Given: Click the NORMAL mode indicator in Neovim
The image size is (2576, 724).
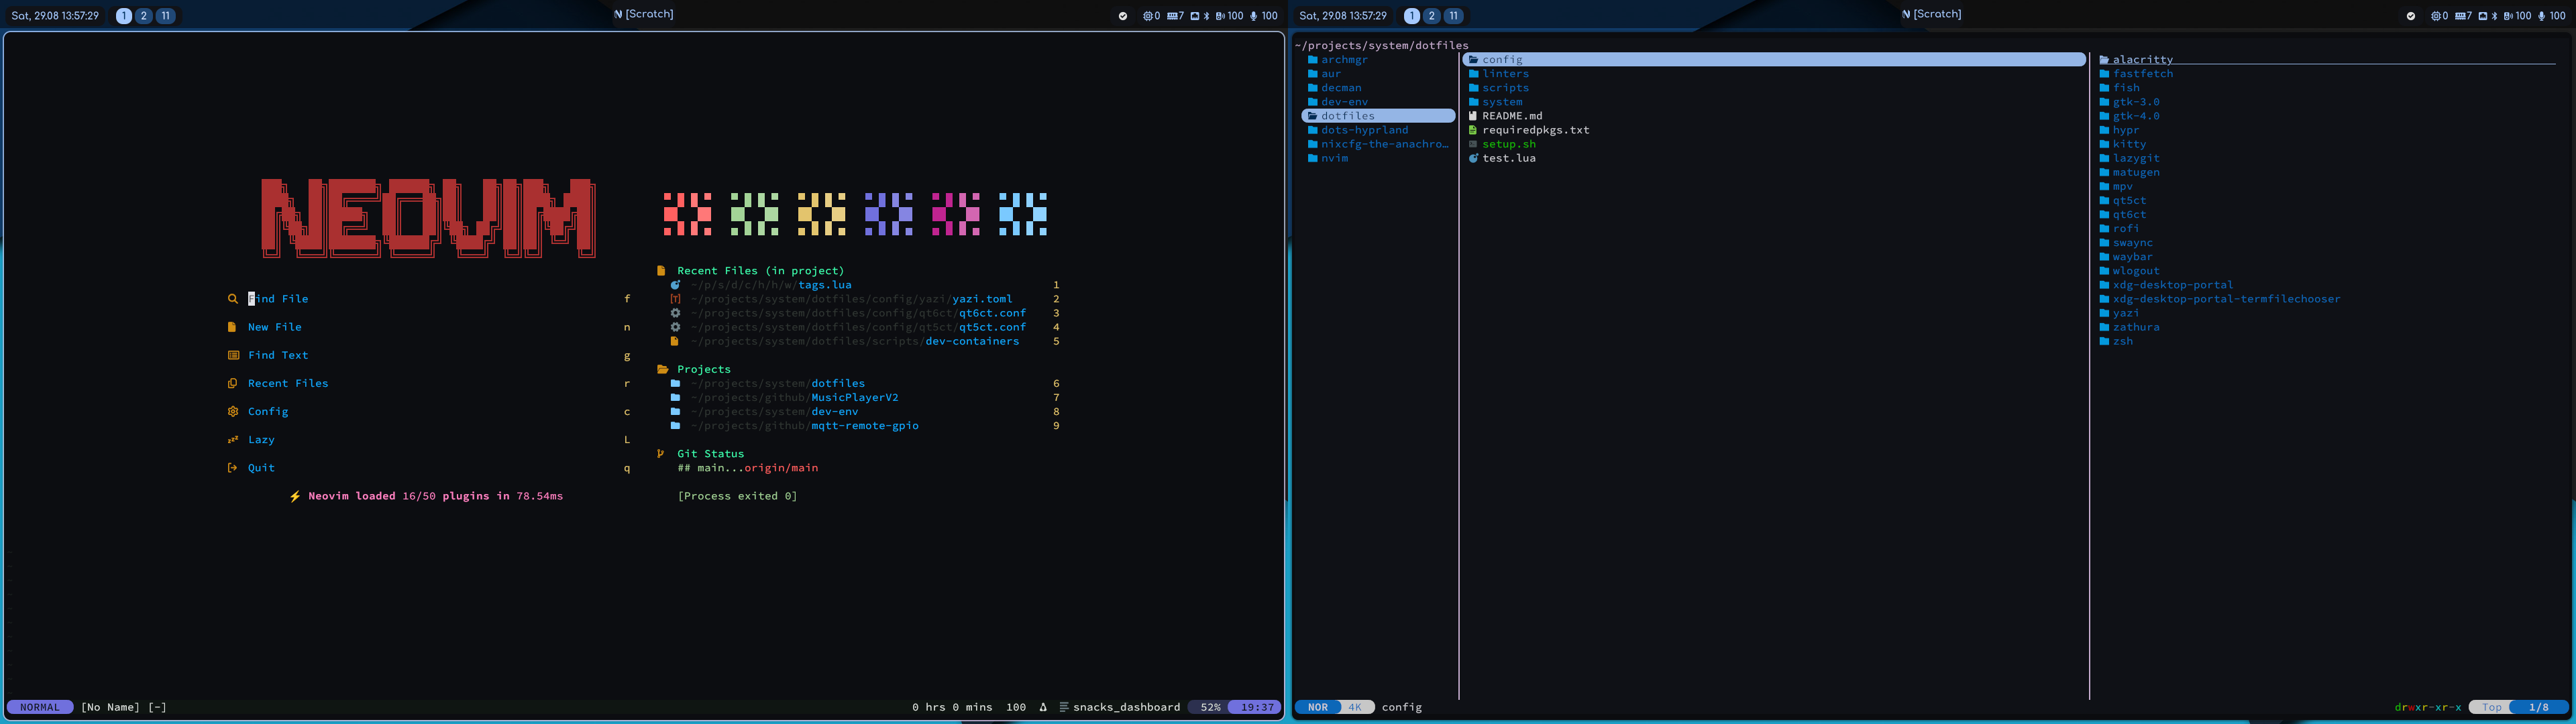Looking at the screenshot, I should [x=40, y=707].
